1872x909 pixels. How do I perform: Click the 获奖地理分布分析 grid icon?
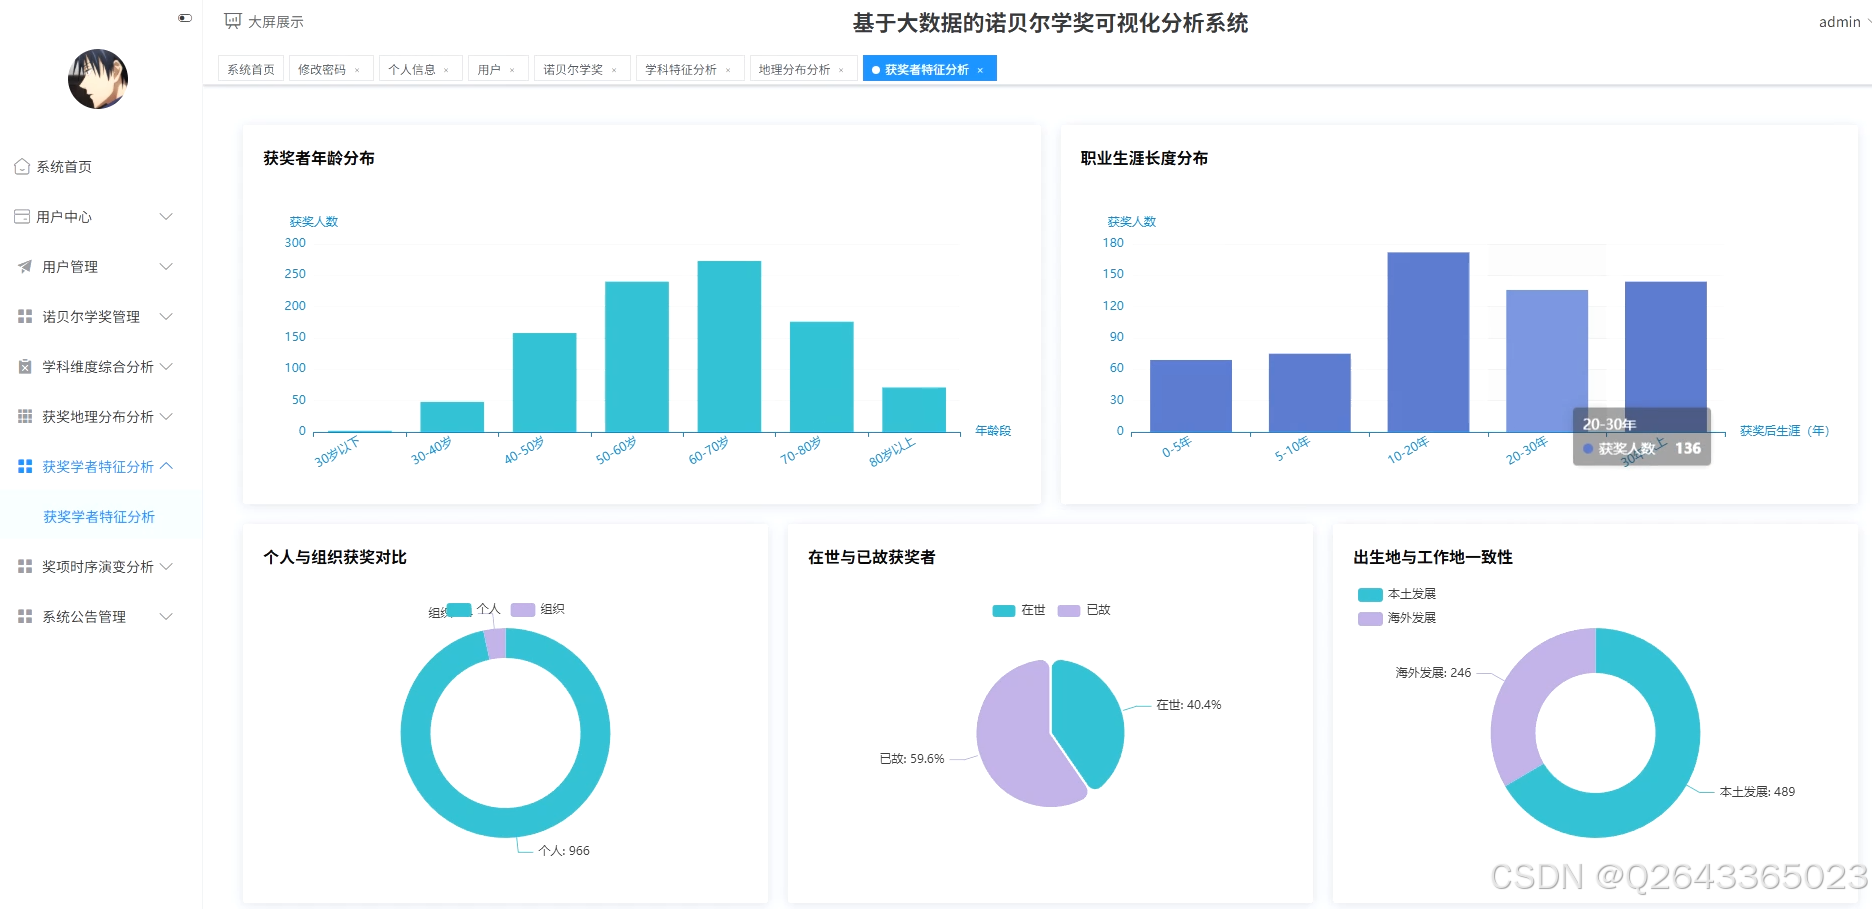[25, 416]
